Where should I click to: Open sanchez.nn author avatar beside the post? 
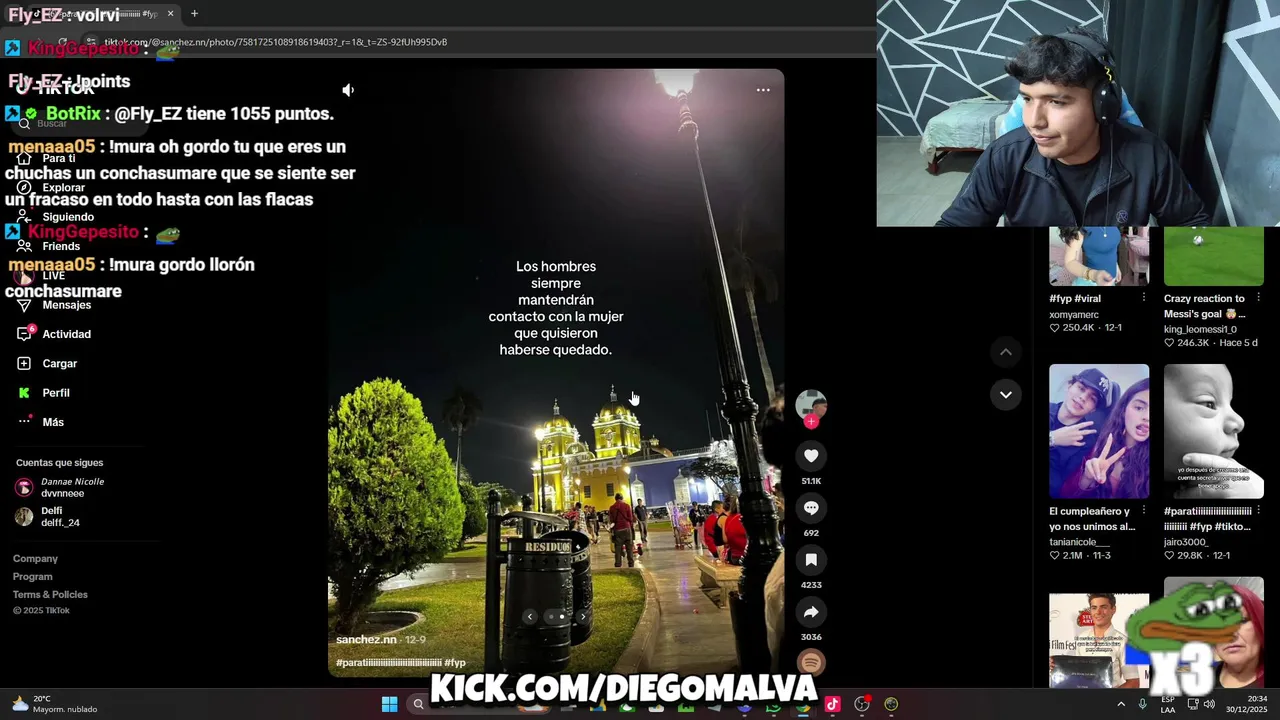pos(811,404)
